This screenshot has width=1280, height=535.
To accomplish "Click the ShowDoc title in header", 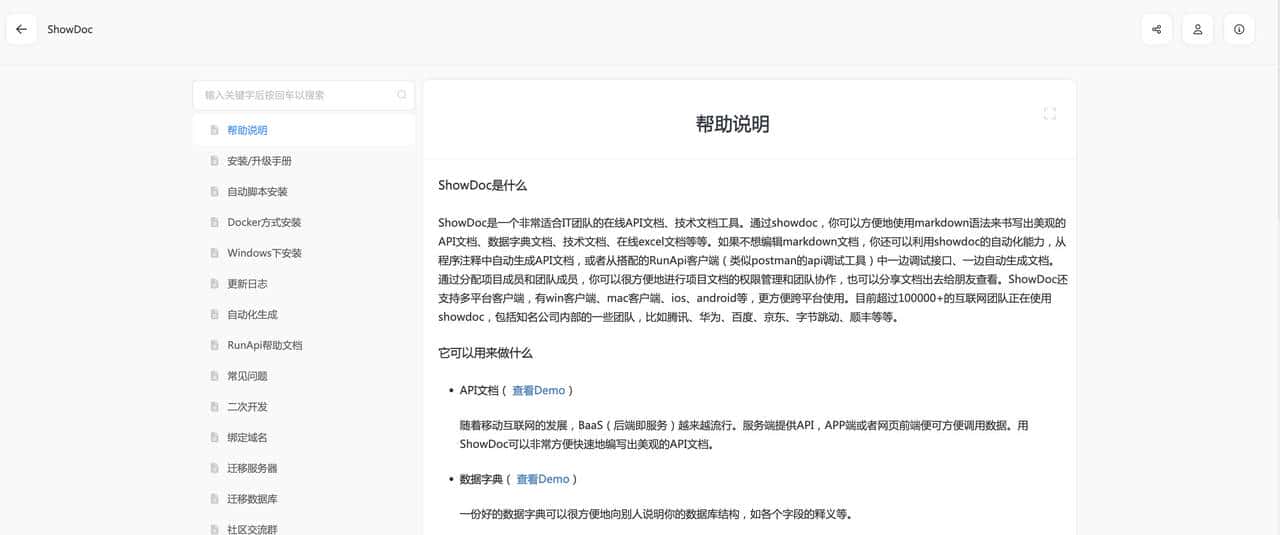I will tap(70, 29).
